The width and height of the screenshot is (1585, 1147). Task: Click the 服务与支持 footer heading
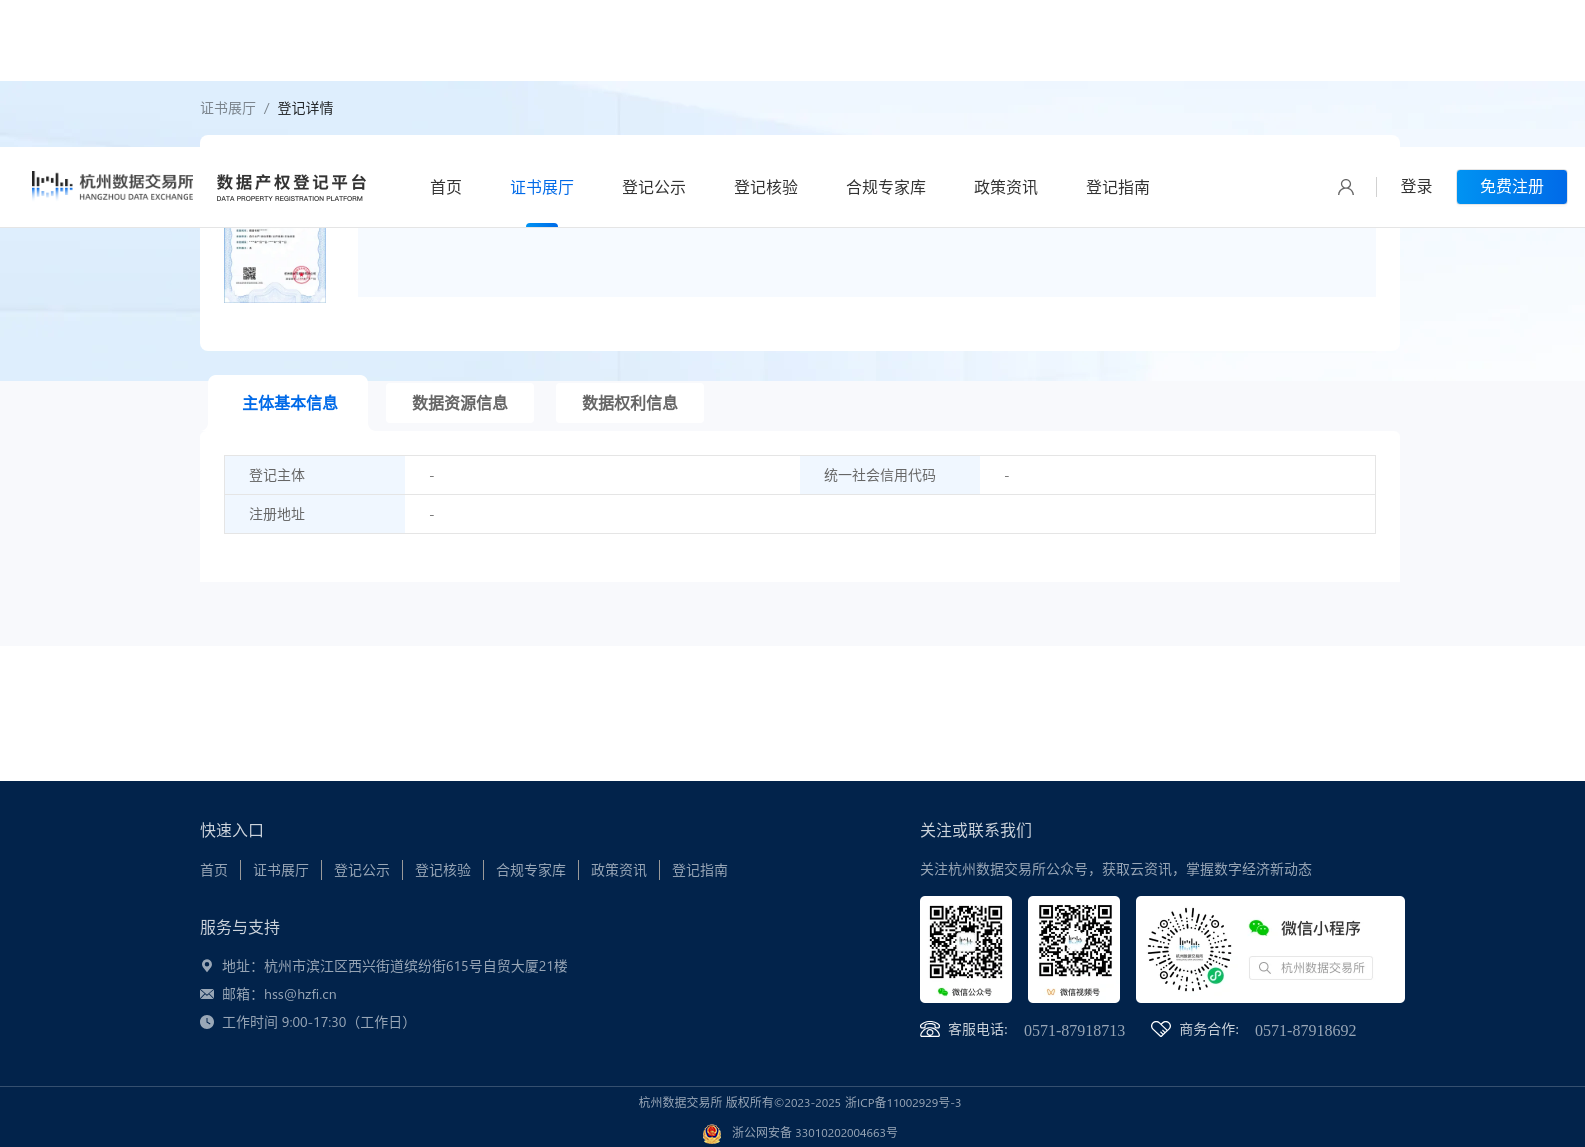pos(240,927)
